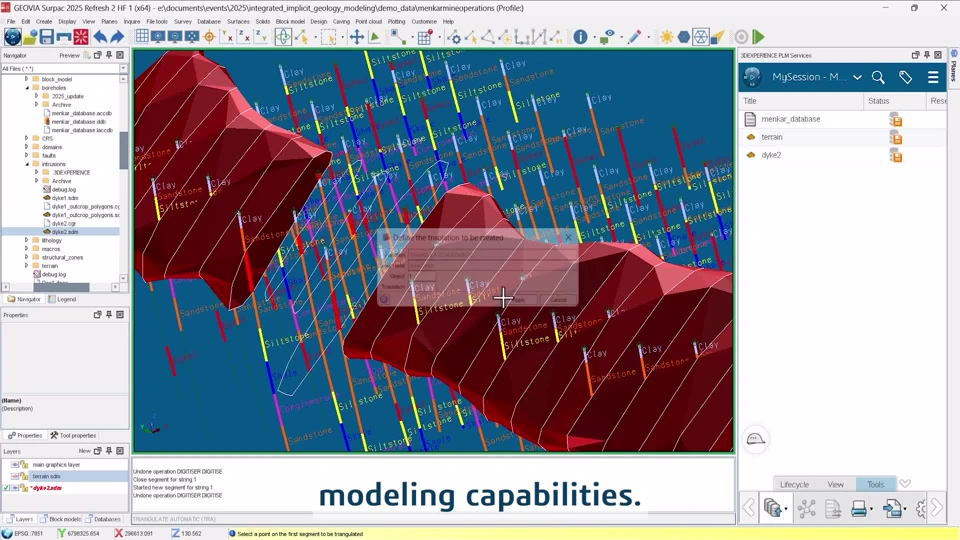This screenshot has width=960, height=540.
Task: Click the command input field below the message log
Action: (433, 519)
